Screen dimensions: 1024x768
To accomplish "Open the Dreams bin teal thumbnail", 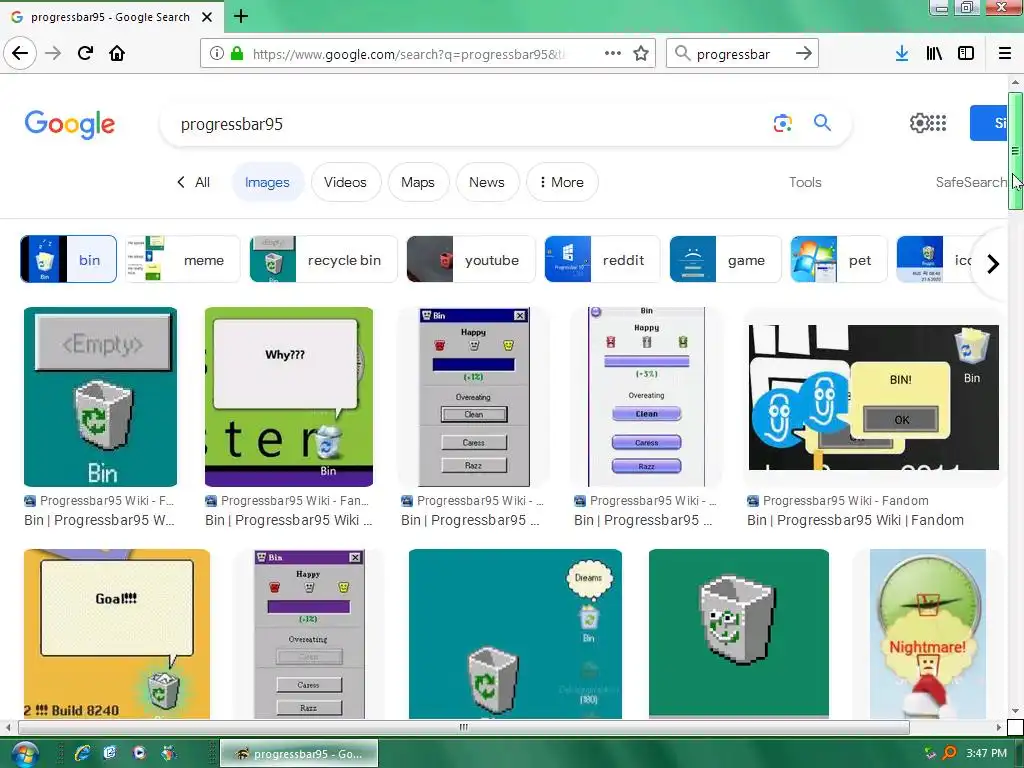I will coord(515,633).
